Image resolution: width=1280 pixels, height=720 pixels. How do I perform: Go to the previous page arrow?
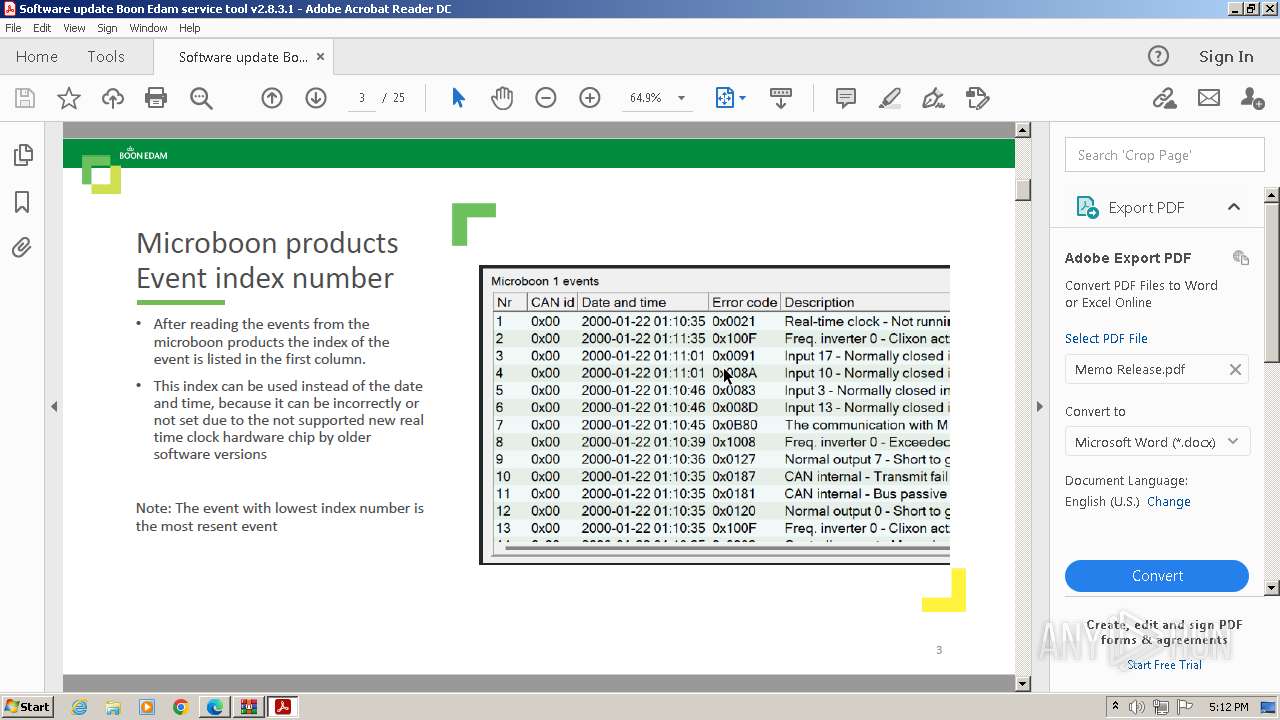point(272,98)
